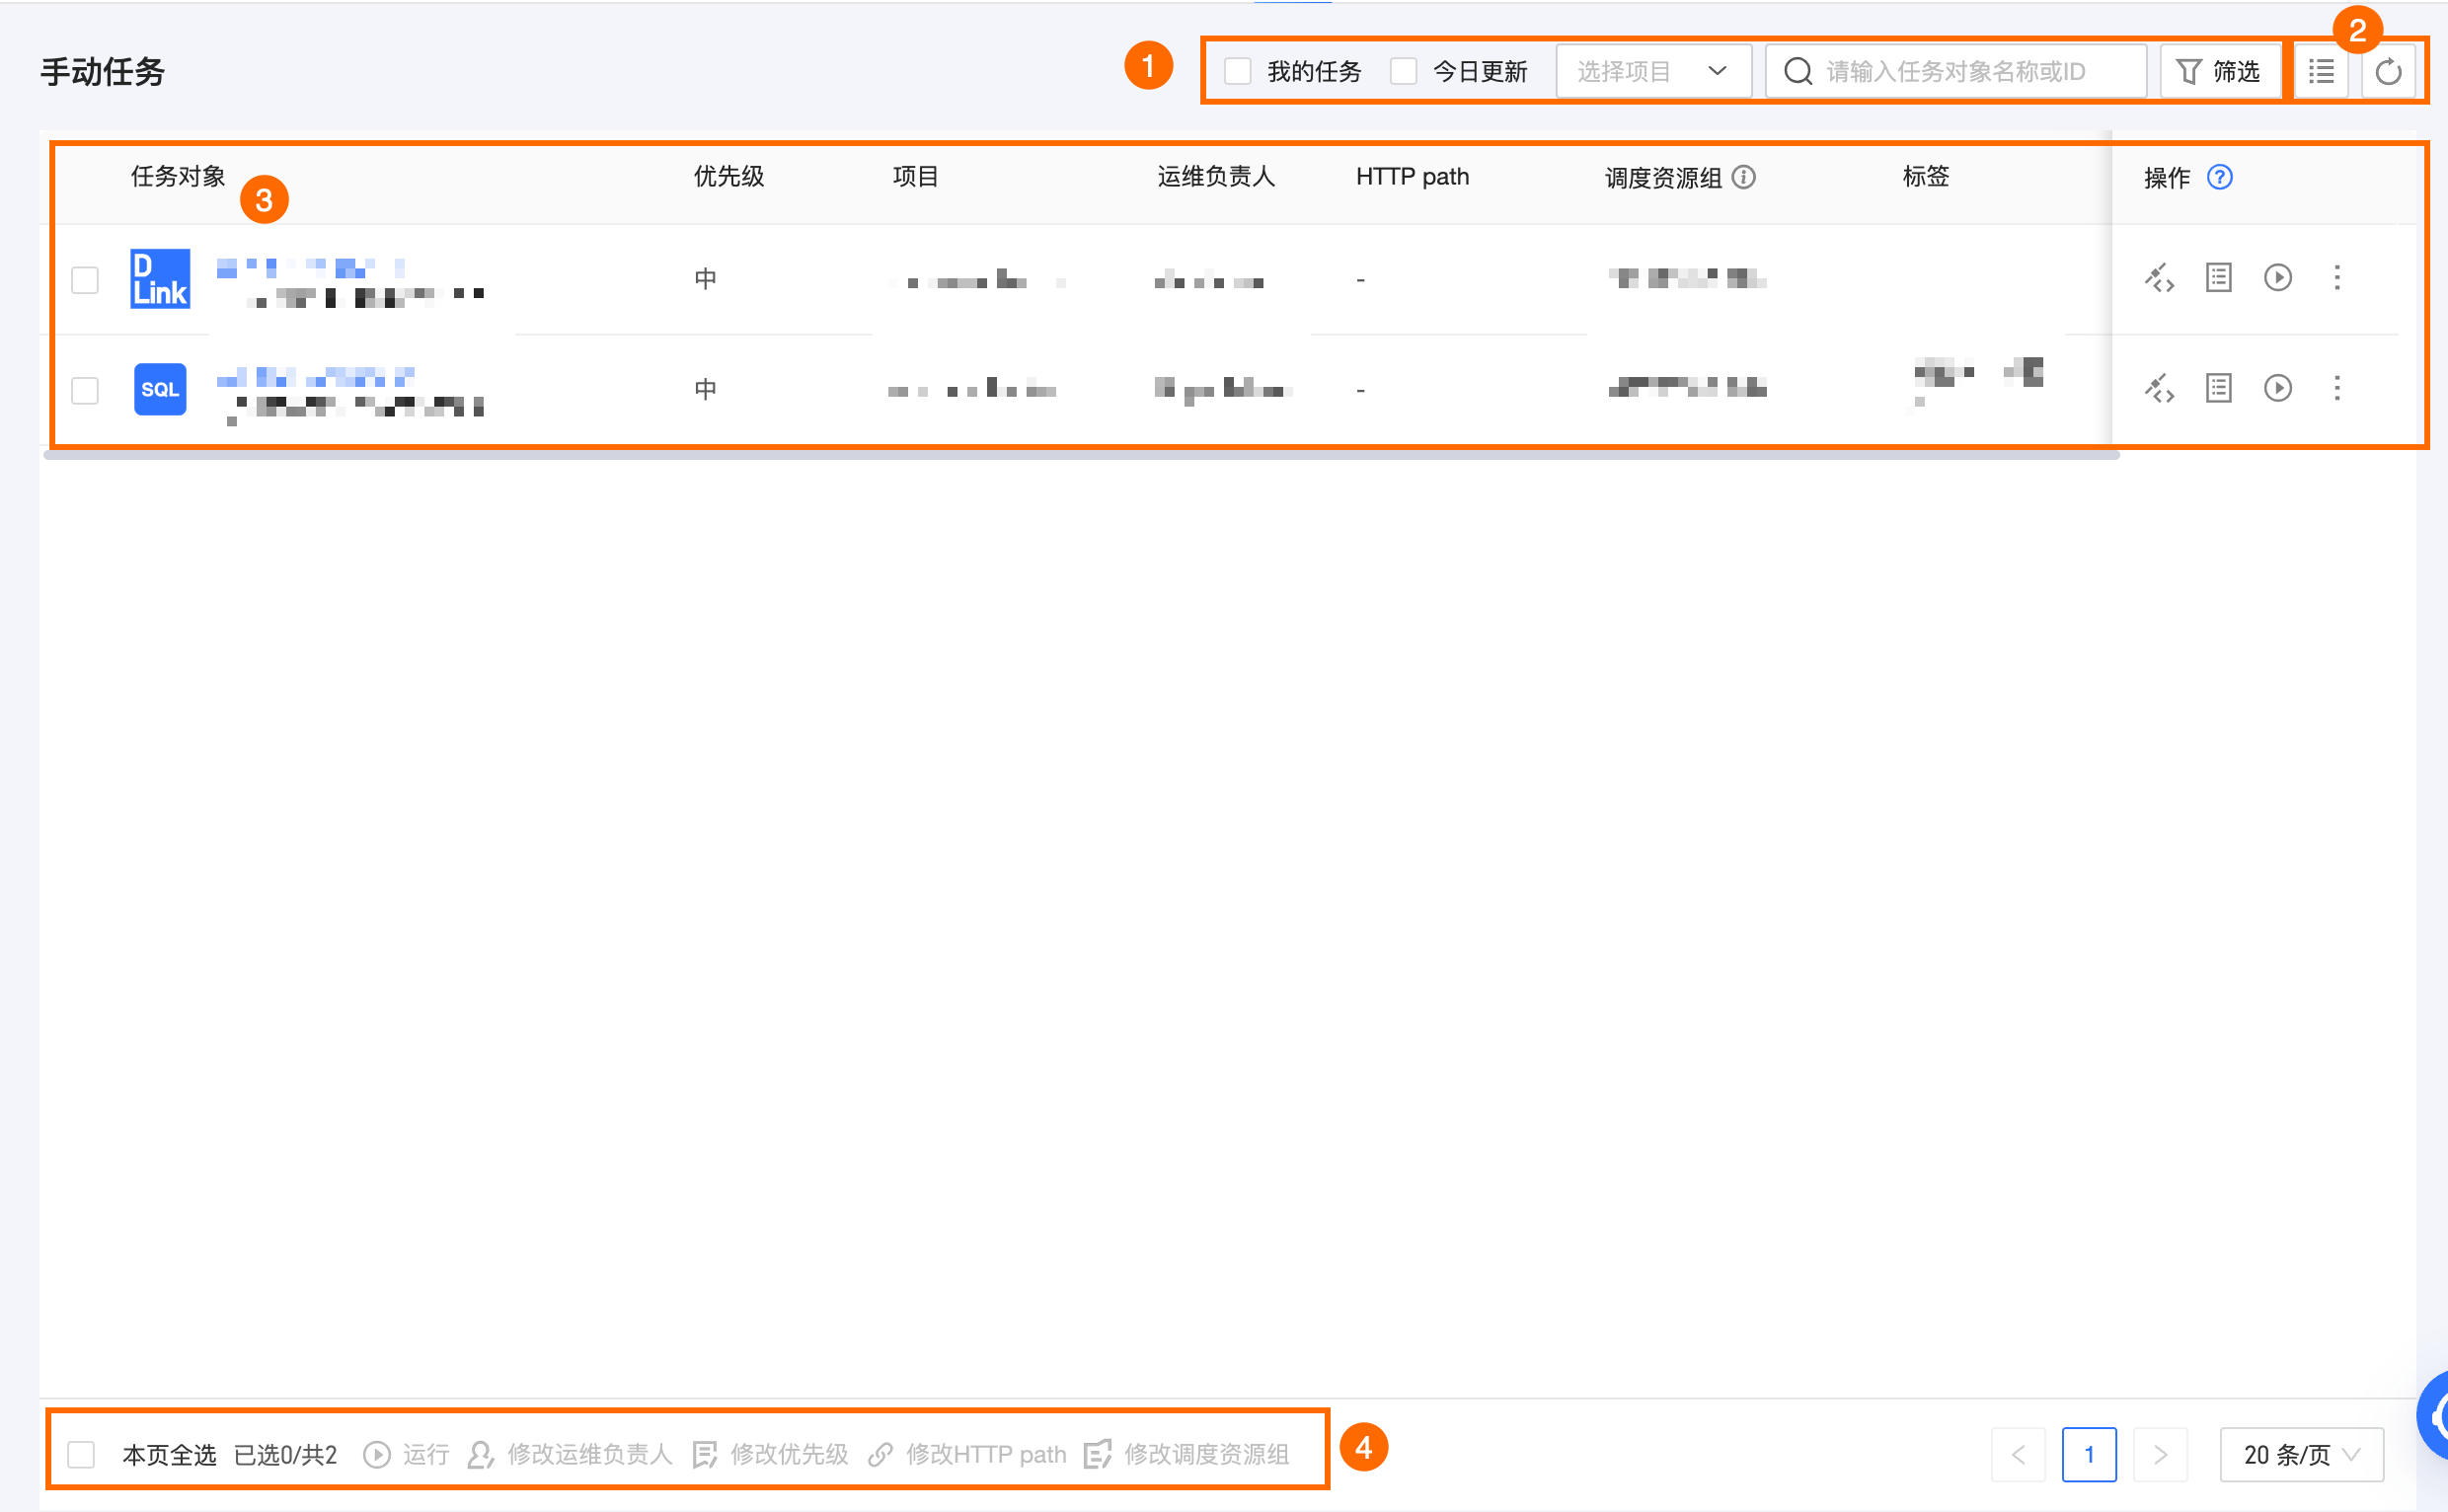Click the horizontal table scrollbar

[1080, 455]
